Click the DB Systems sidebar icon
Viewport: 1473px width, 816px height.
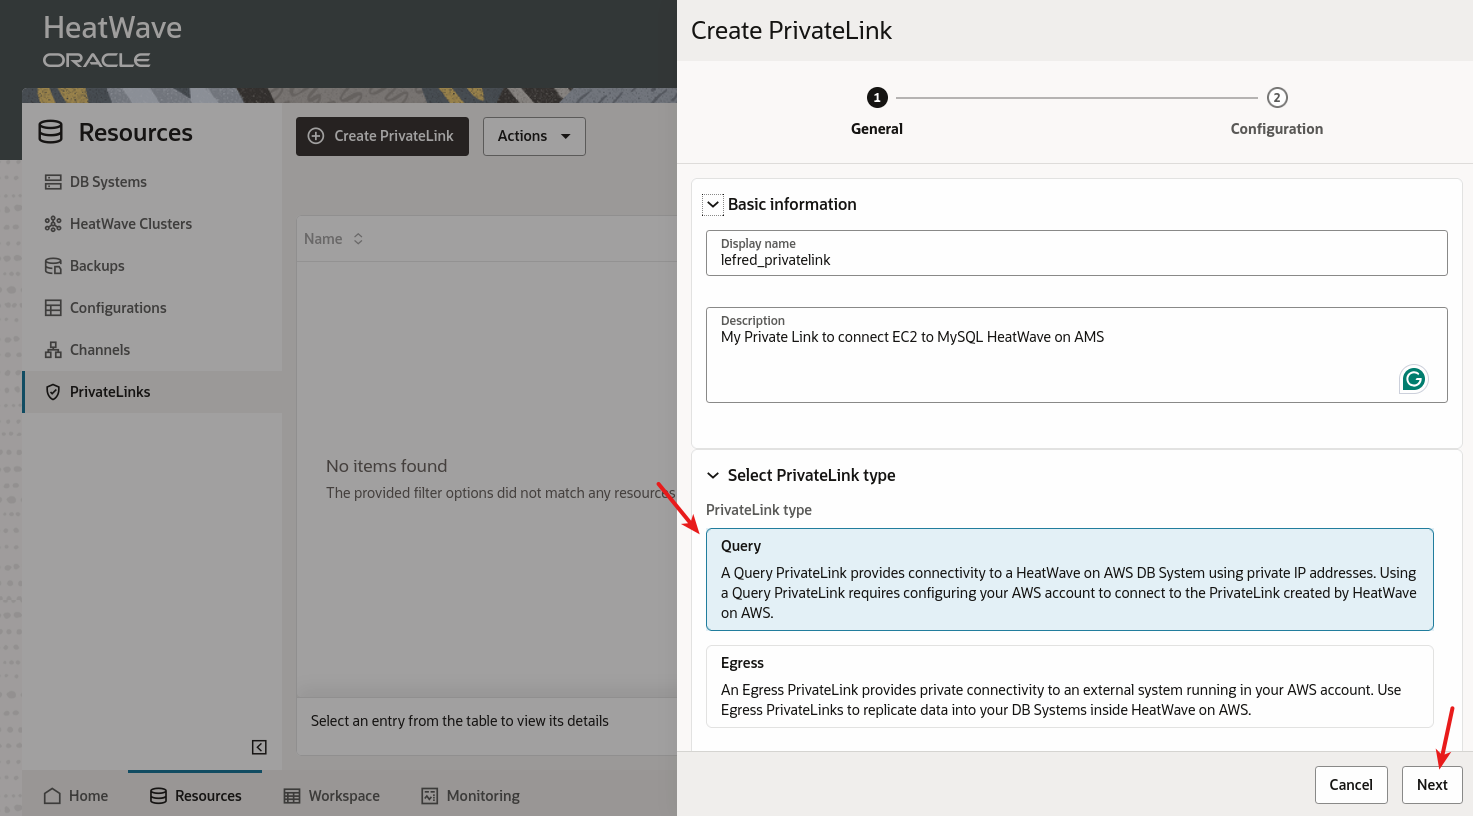pos(53,182)
